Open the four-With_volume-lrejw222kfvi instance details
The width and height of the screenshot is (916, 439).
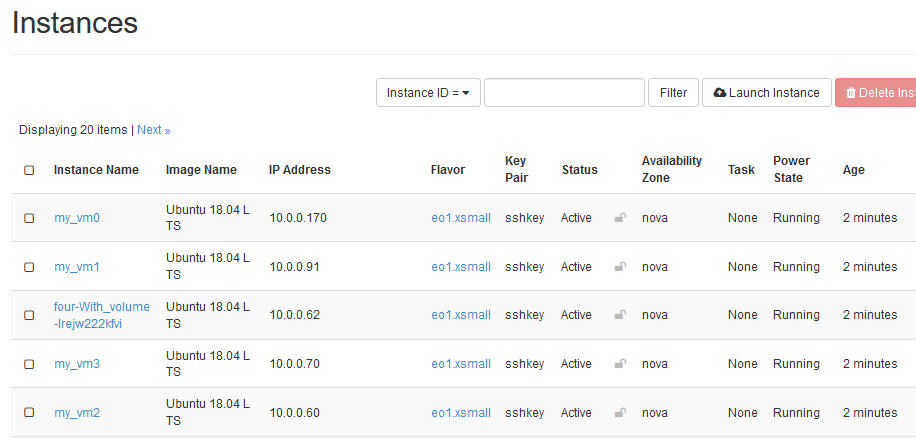[101, 315]
